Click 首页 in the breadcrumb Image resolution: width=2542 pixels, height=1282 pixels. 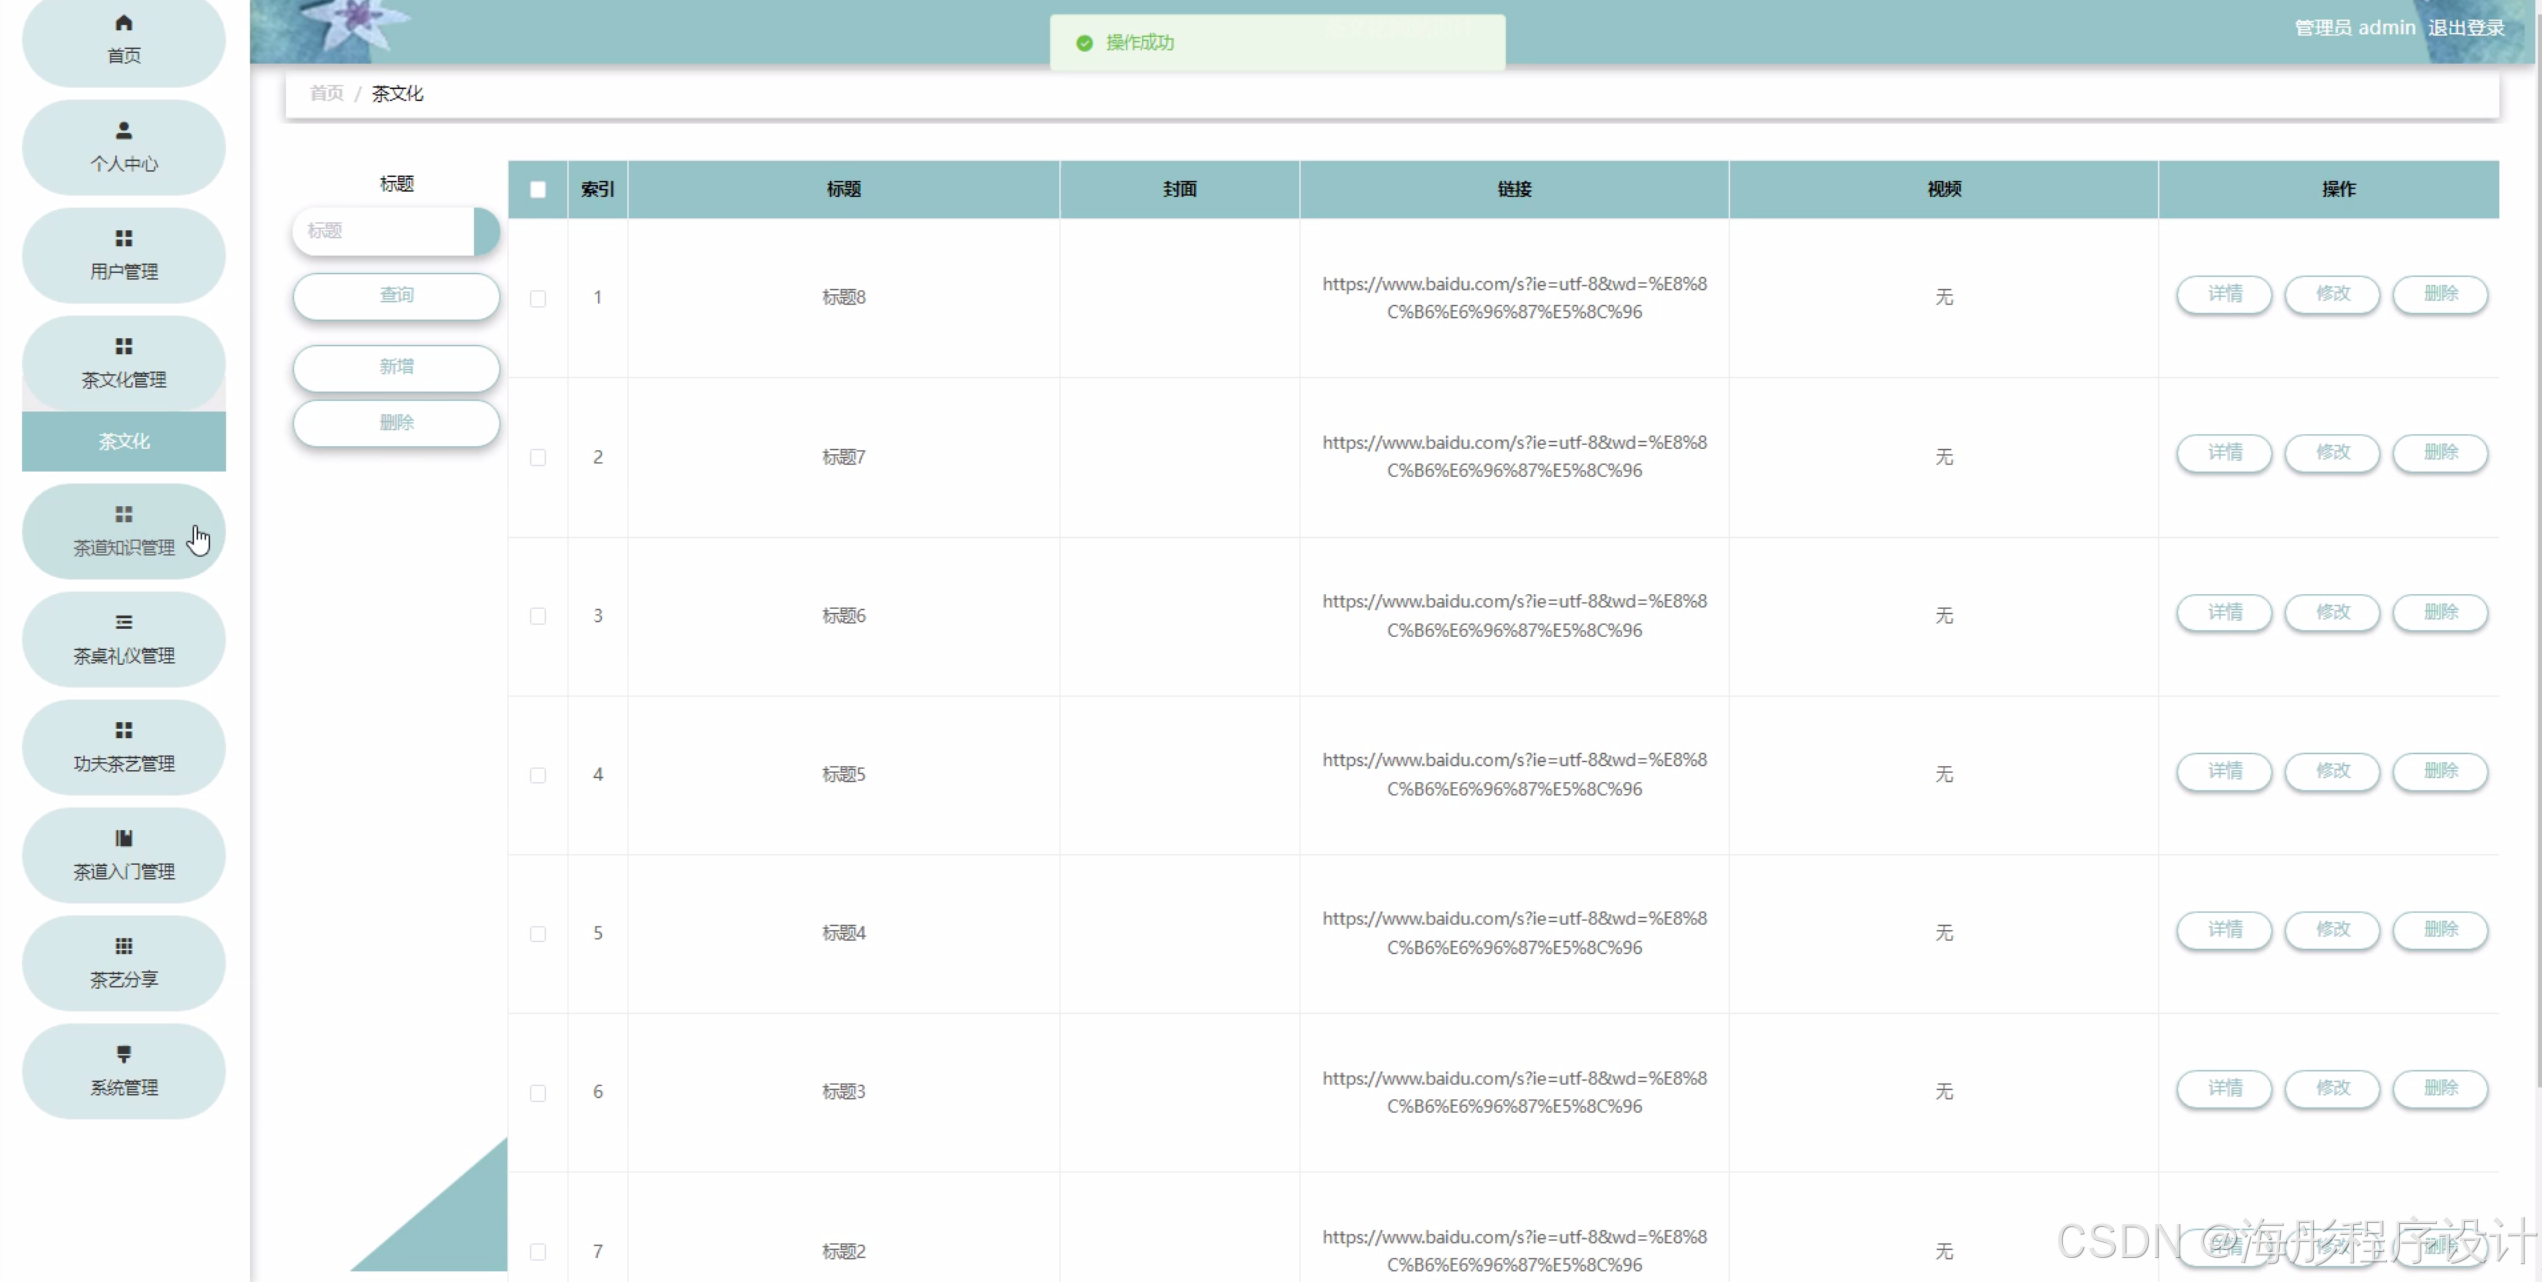pos(326,93)
